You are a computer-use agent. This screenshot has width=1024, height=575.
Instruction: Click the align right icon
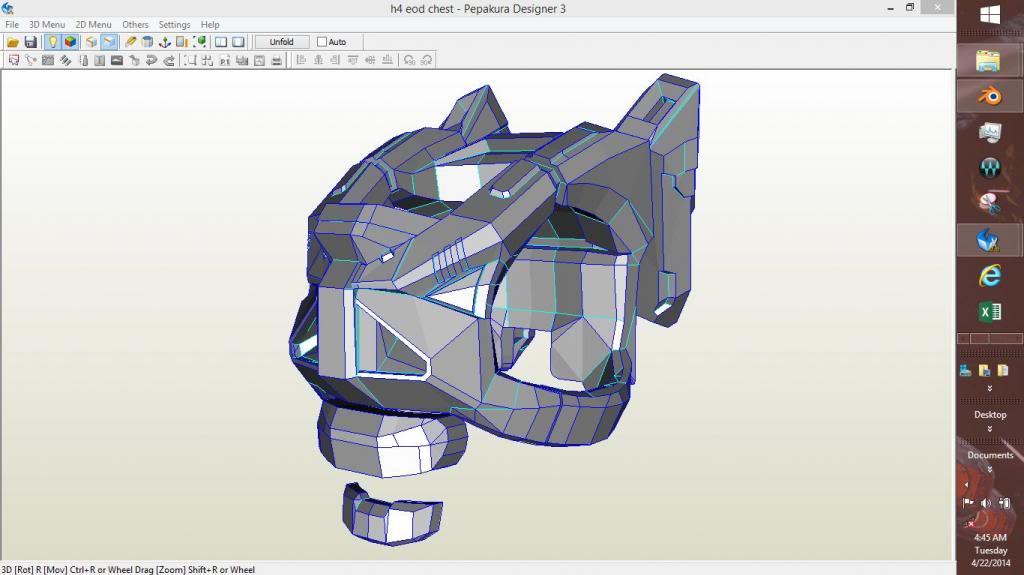336,60
